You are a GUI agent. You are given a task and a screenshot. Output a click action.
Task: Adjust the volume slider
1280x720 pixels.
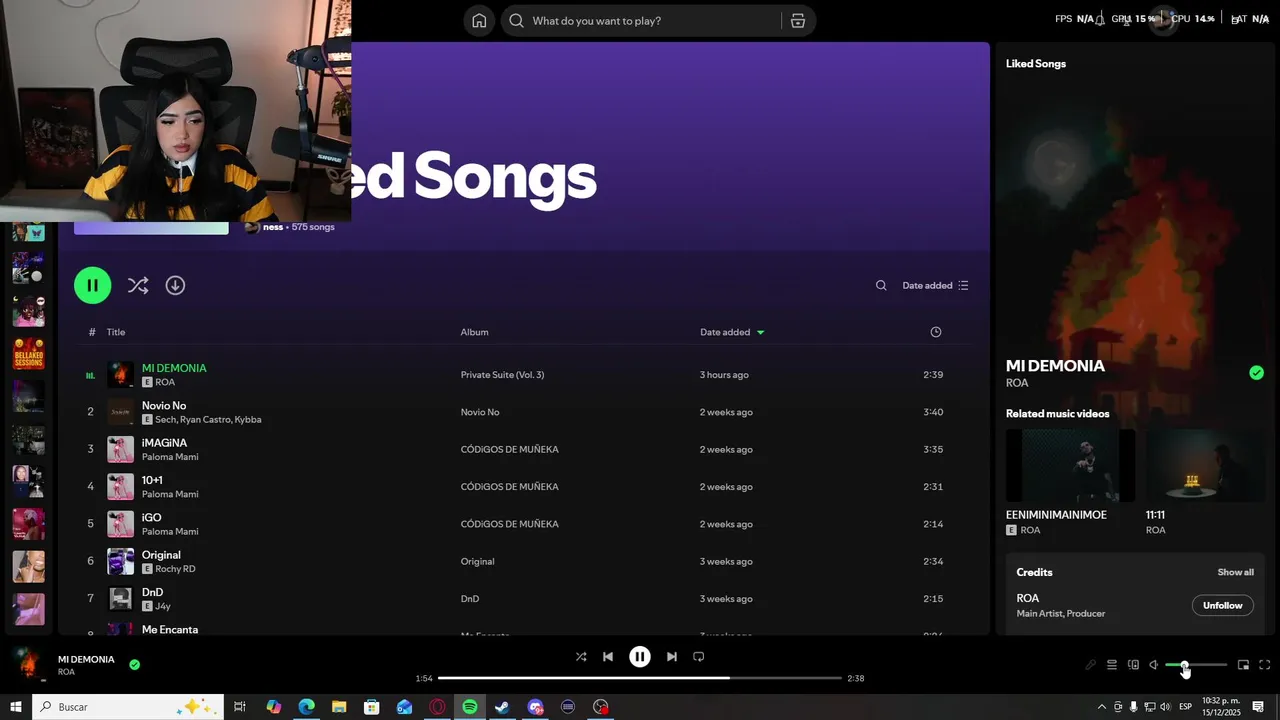point(1196,665)
